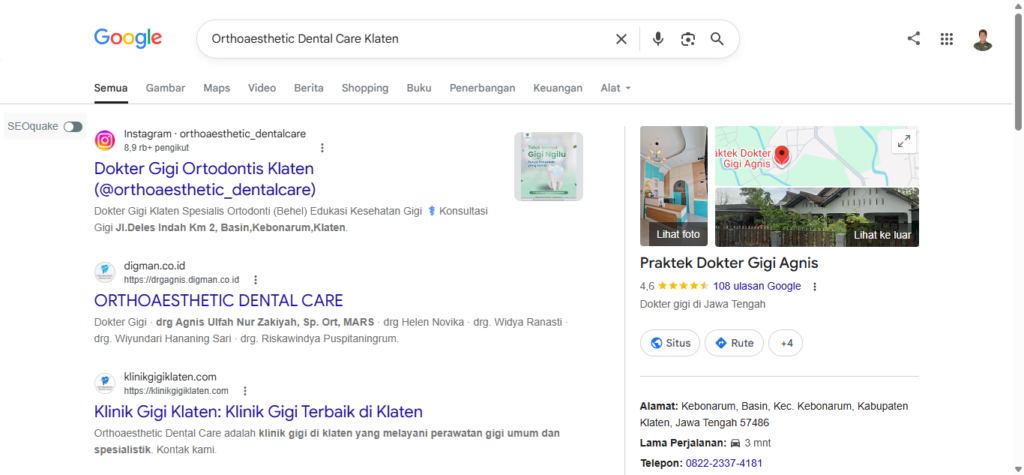Click the digman.co.id site favicon

point(104,272)
